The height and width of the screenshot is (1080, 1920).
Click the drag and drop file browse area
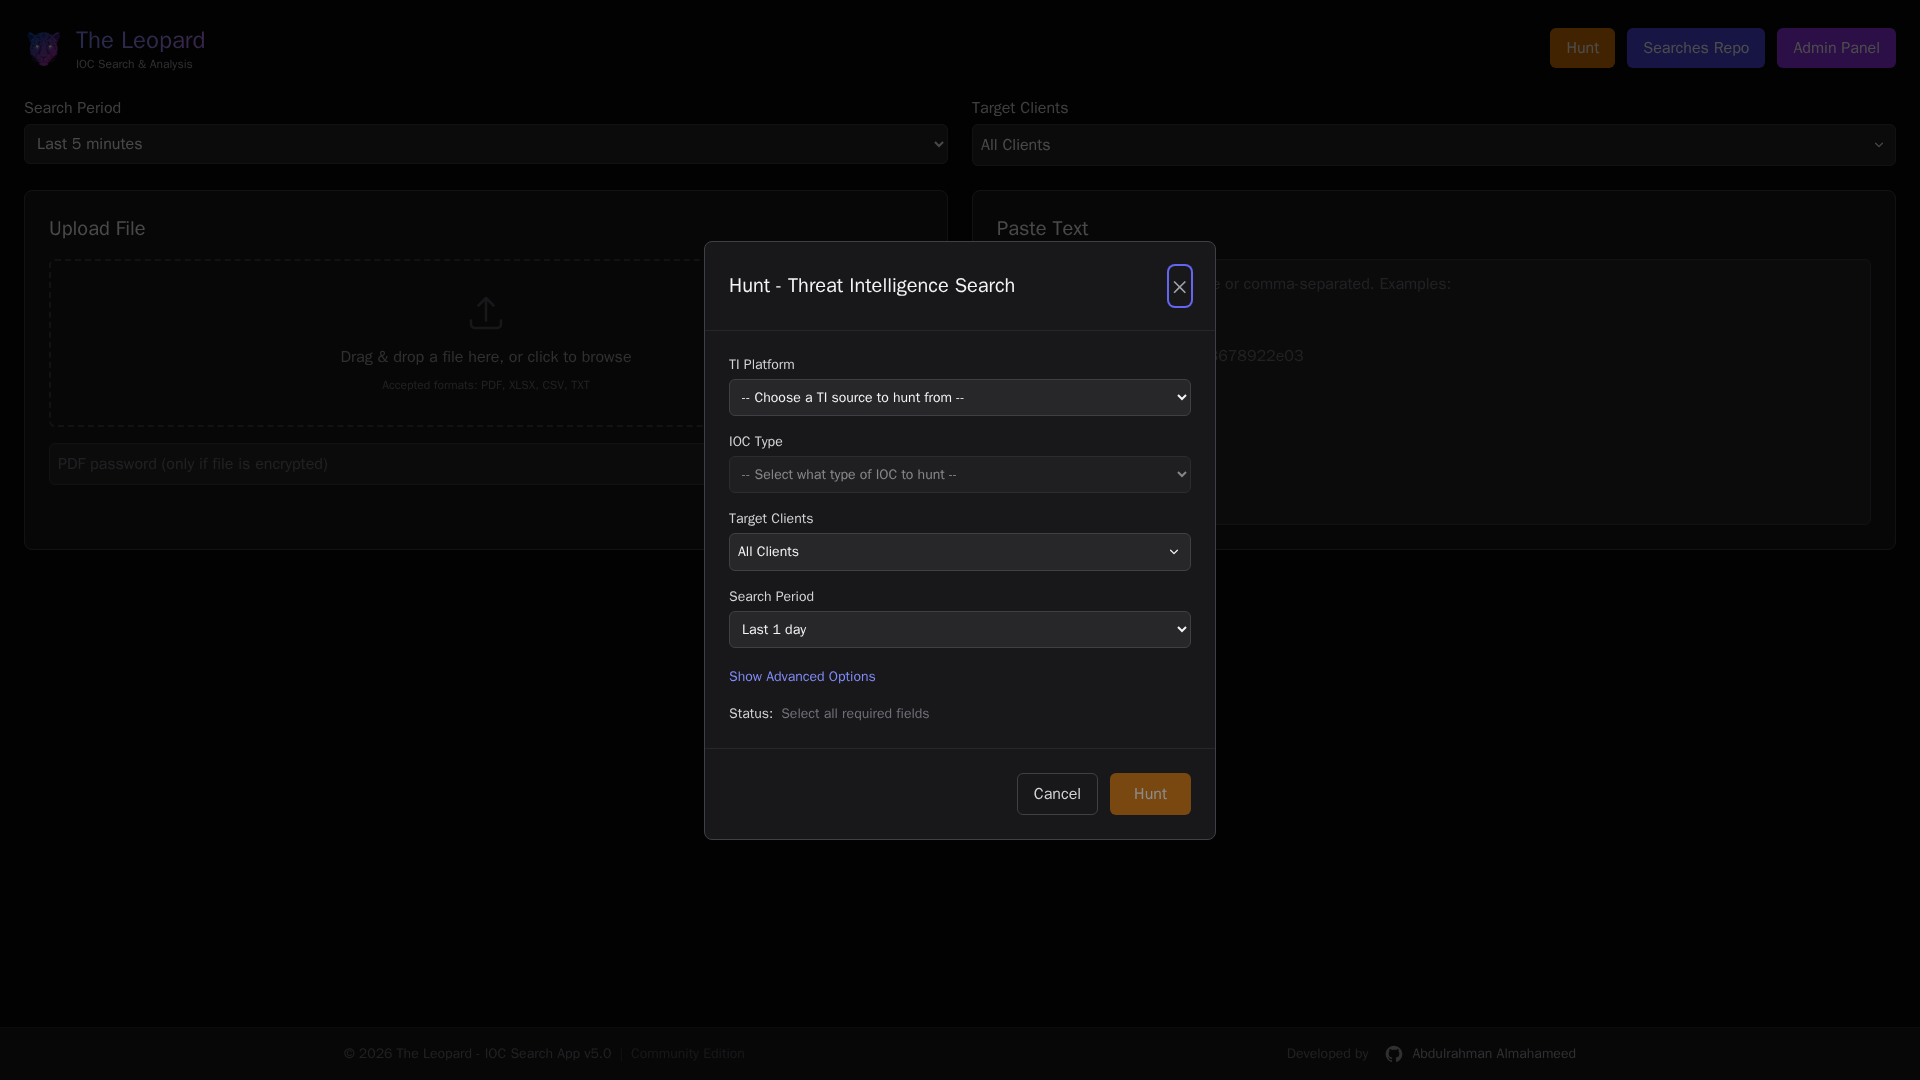[x=486, y=356]
